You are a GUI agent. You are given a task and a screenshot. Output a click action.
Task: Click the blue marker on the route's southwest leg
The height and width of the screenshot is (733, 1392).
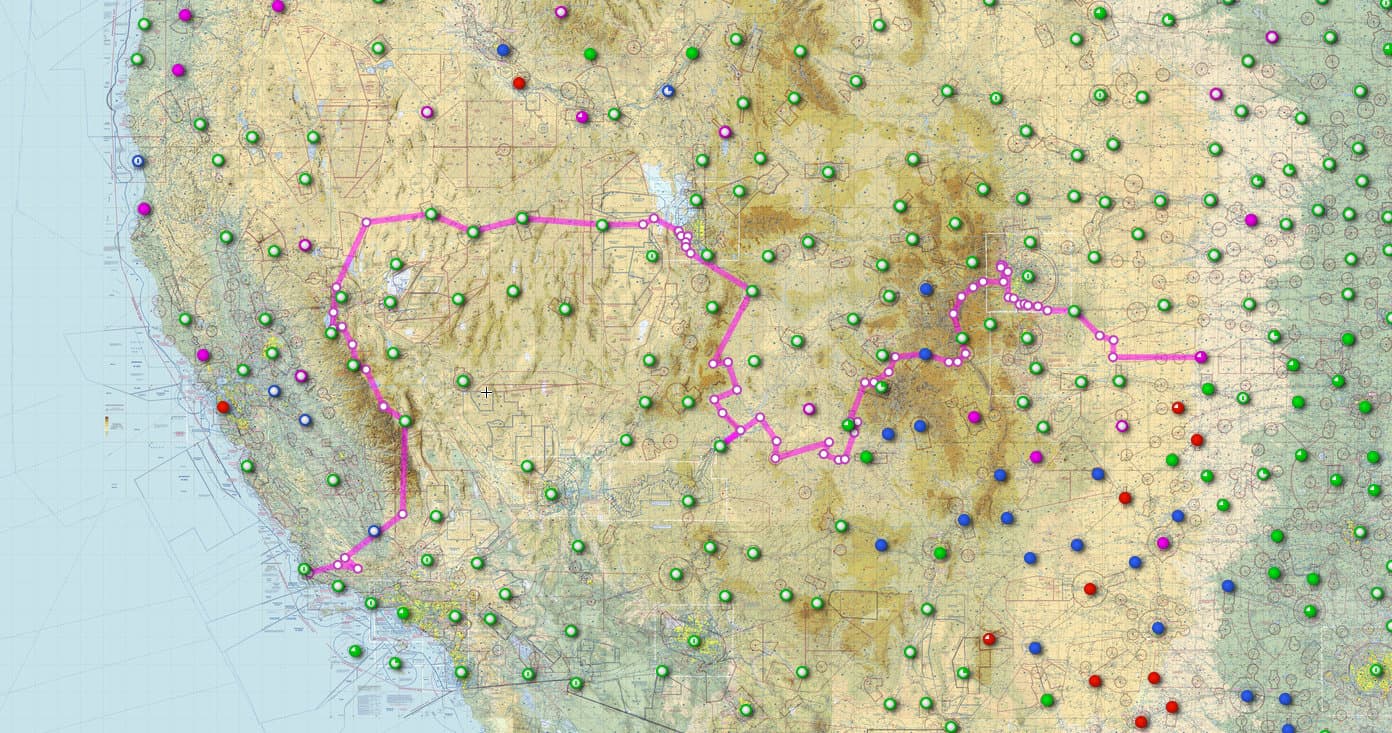(x=374, y=531)
